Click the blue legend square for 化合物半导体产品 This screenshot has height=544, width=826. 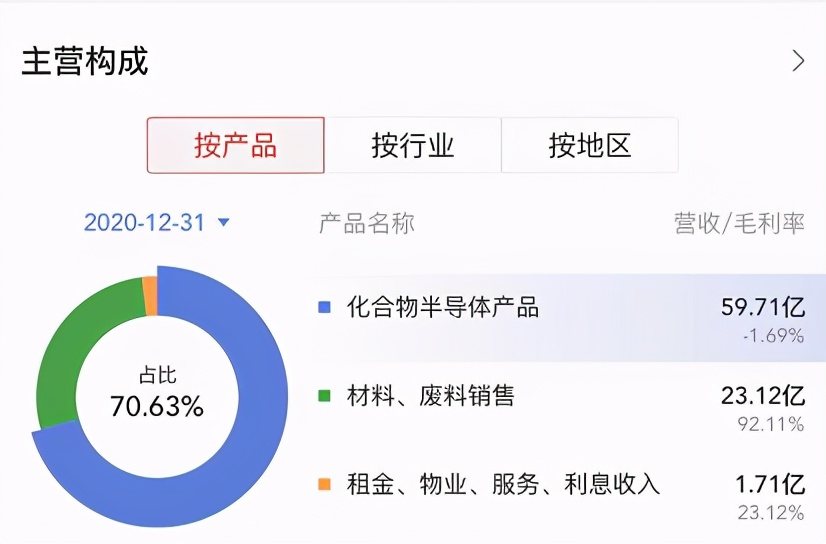pyautogui.click(x=324, y=307)
